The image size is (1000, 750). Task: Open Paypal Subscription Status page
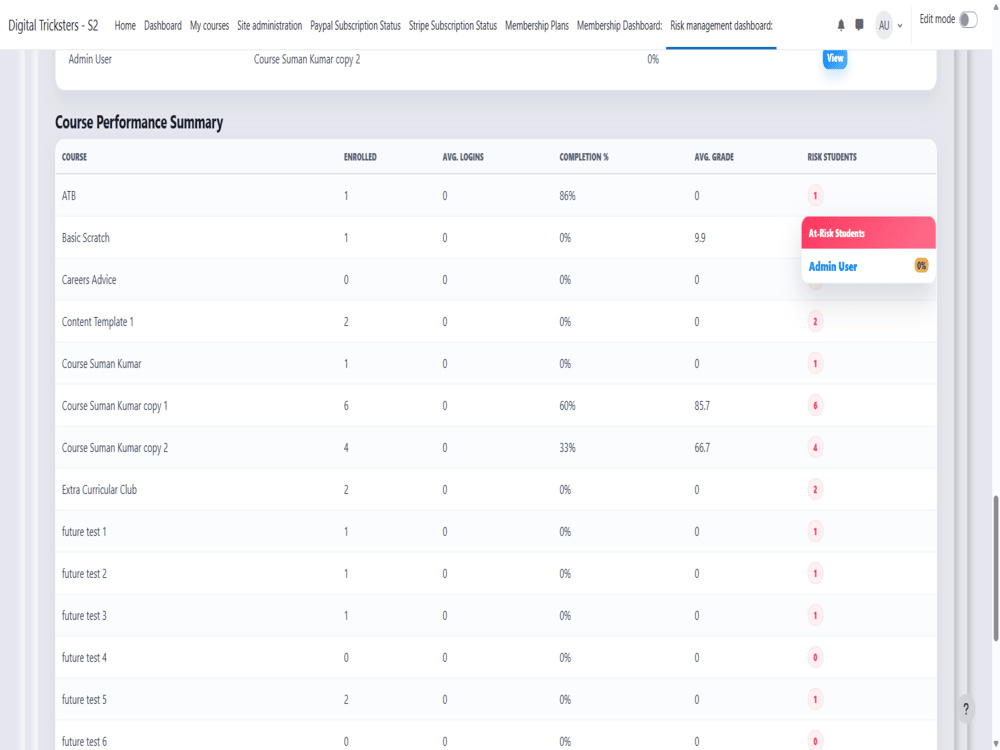355,26
